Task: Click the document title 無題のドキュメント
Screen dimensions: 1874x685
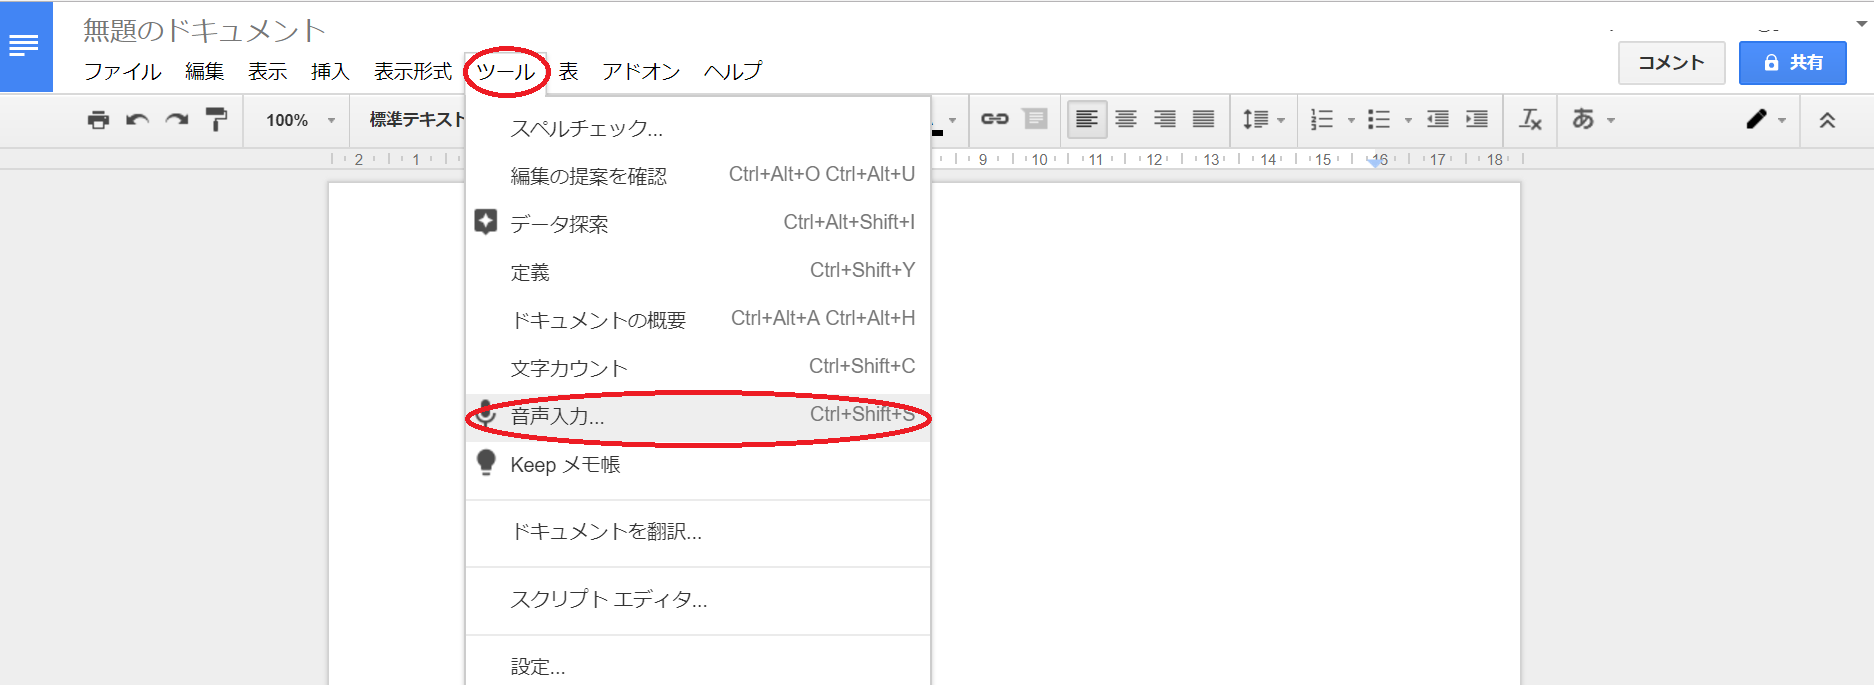Action: (x=204, y=31)
